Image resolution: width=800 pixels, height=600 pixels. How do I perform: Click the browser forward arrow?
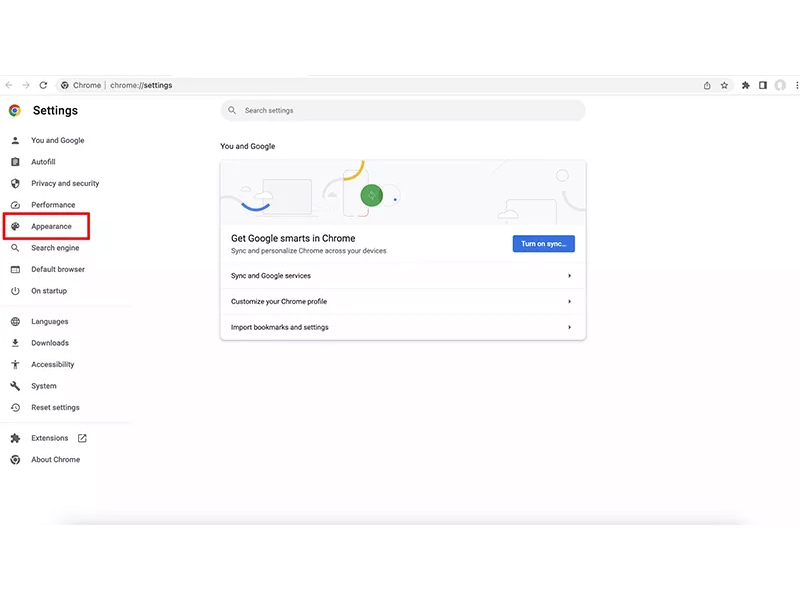[26, 85]
